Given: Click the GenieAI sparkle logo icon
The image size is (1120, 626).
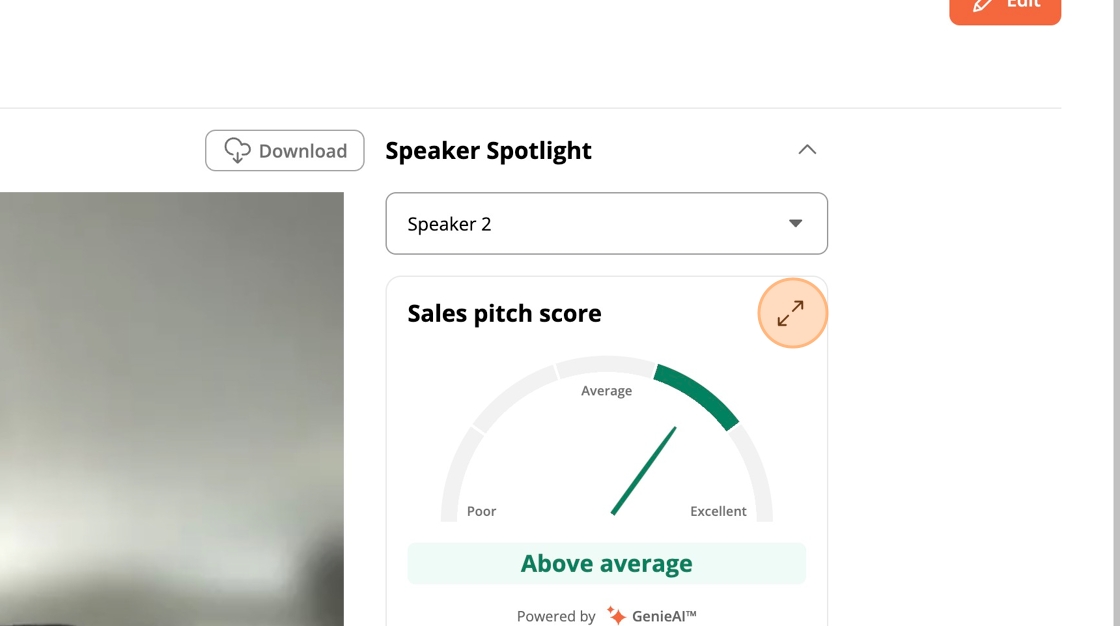Looking at the screenshot, I should point(616,615).
